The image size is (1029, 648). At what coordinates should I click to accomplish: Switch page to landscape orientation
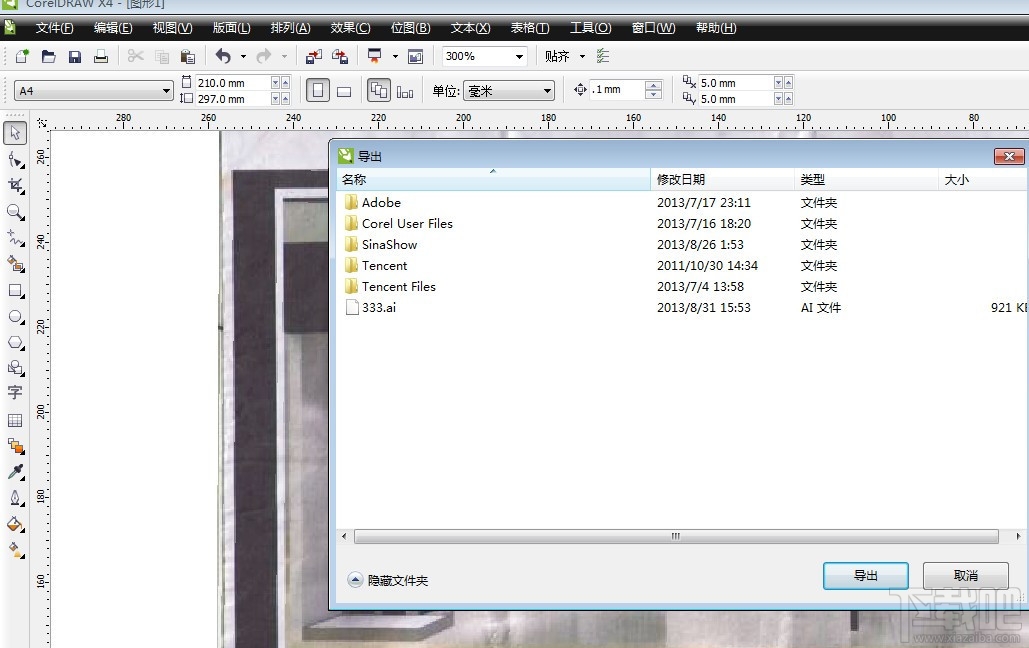point(343,90)
